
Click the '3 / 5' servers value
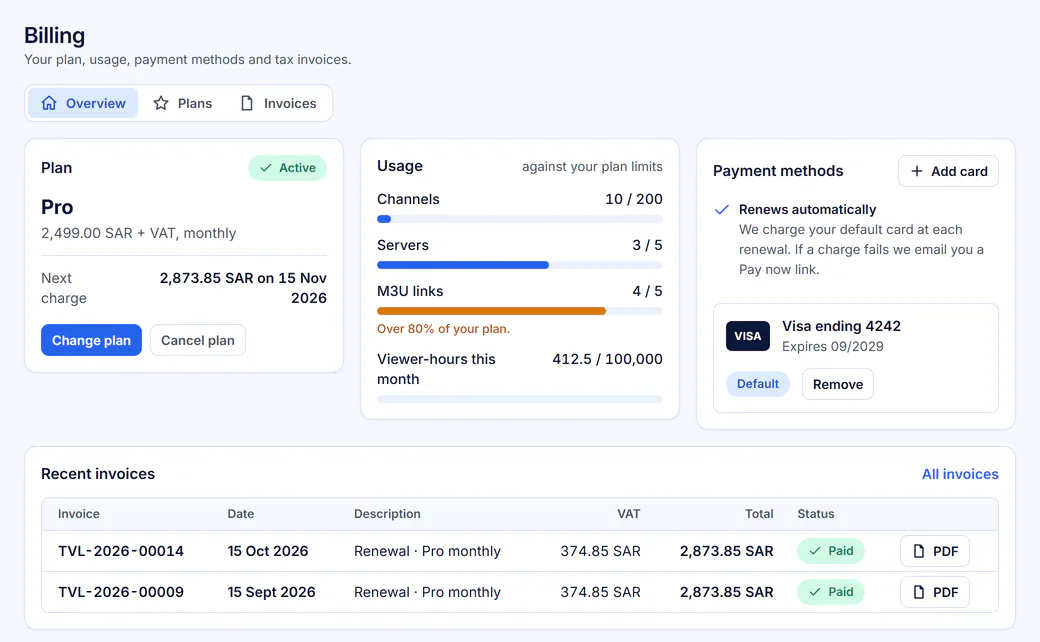pos(647,245)
